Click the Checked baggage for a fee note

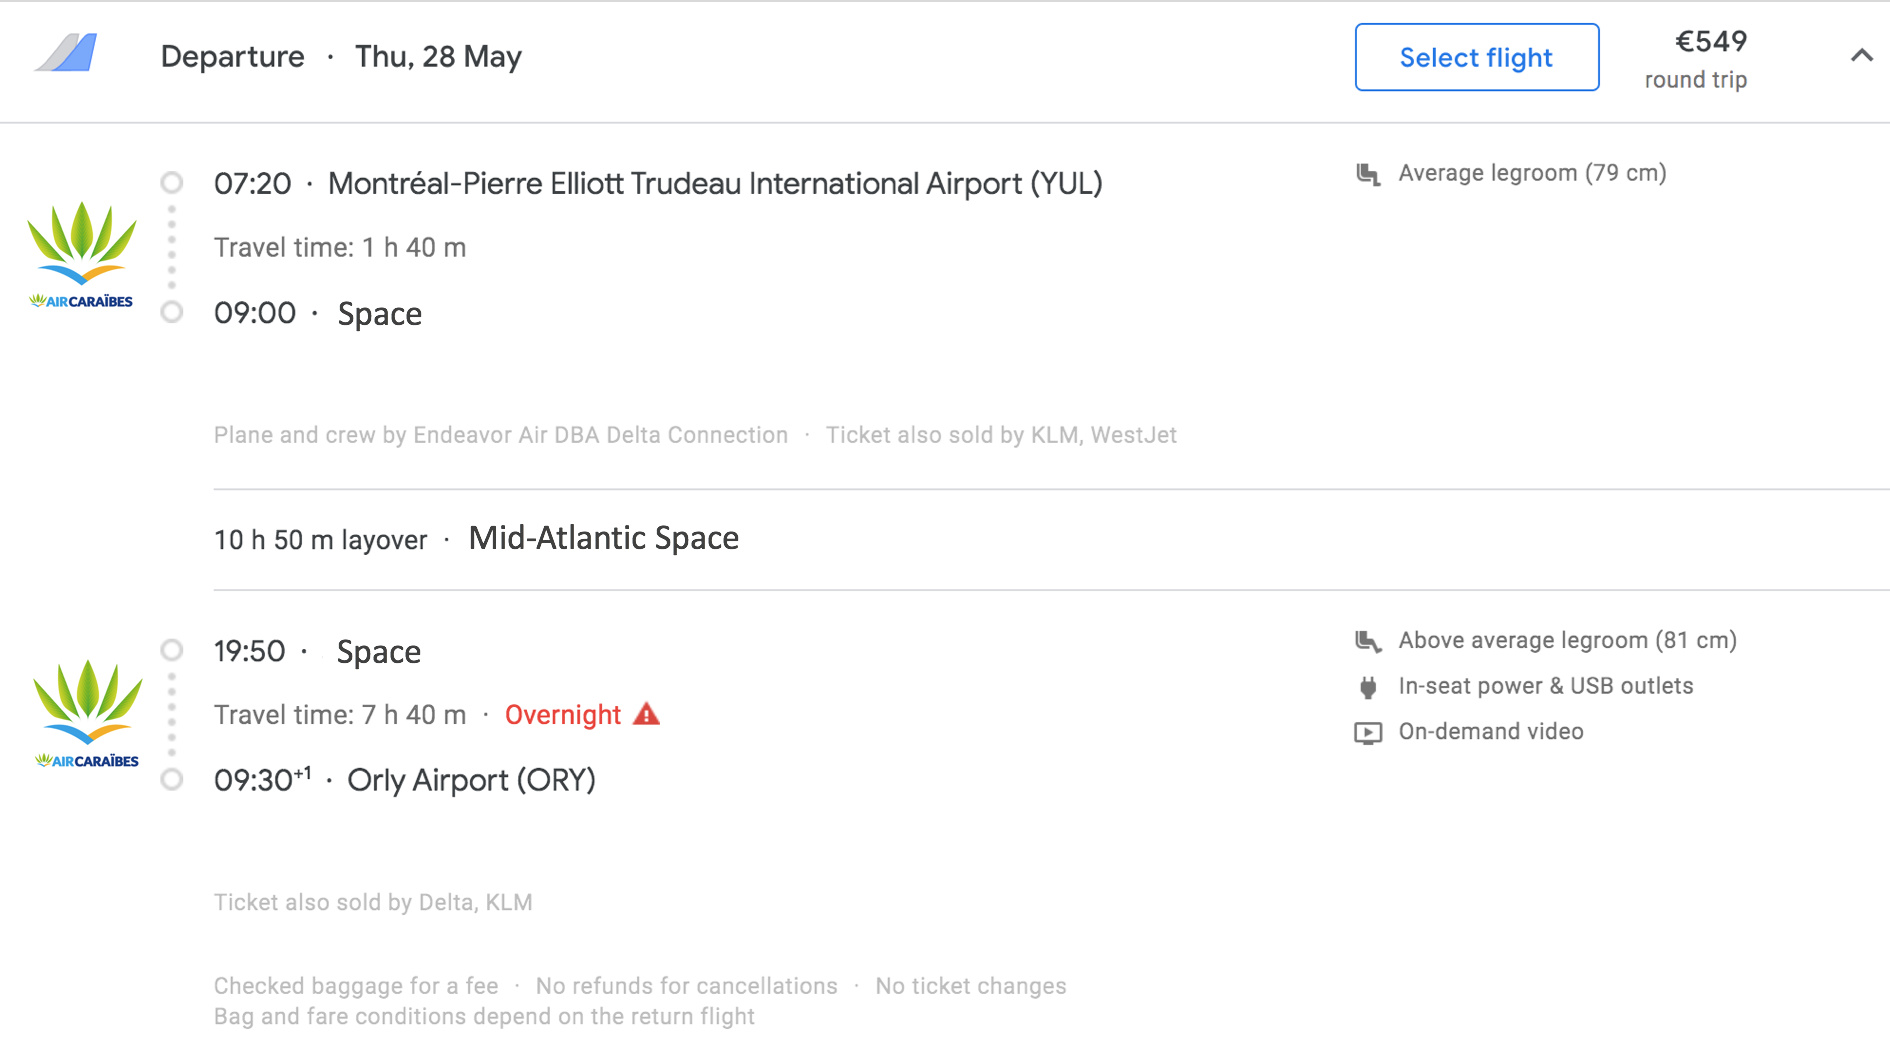pyautogui.click(x=356, y=986)
